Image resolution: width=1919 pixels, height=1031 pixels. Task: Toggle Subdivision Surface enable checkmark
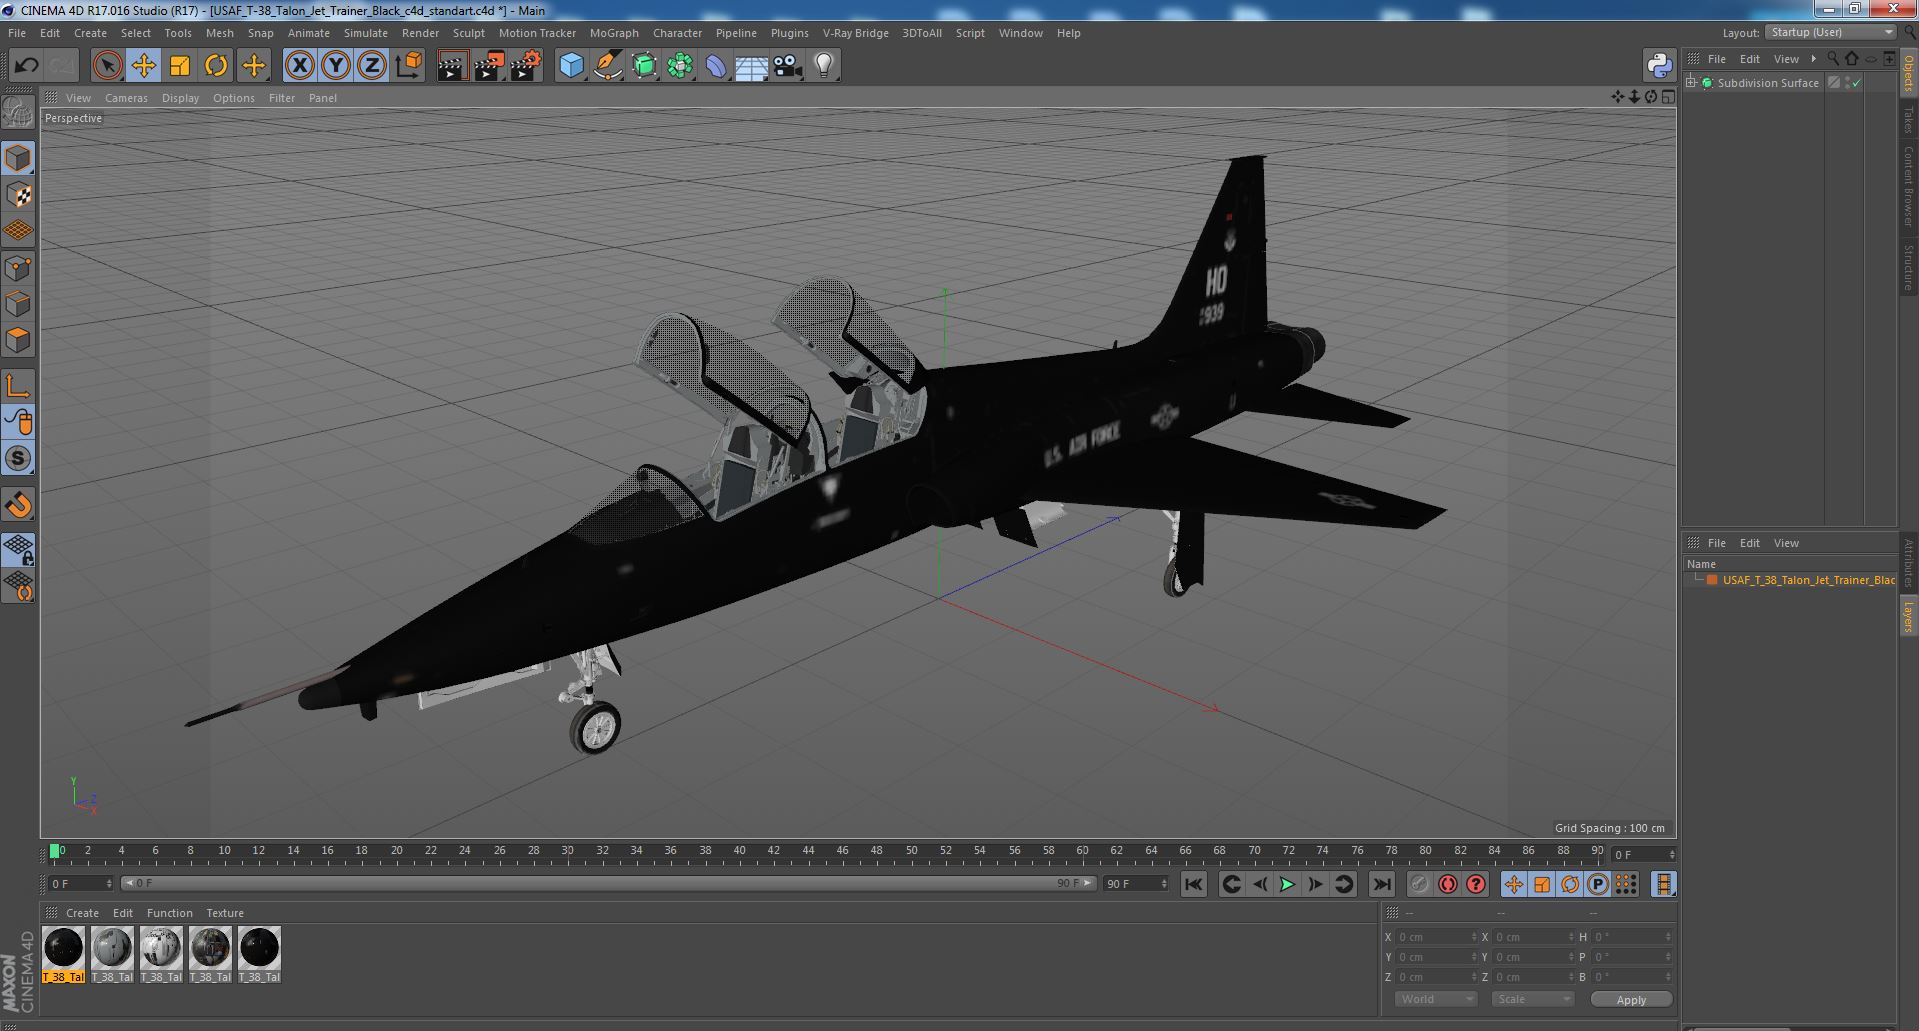pos(1856,83)
